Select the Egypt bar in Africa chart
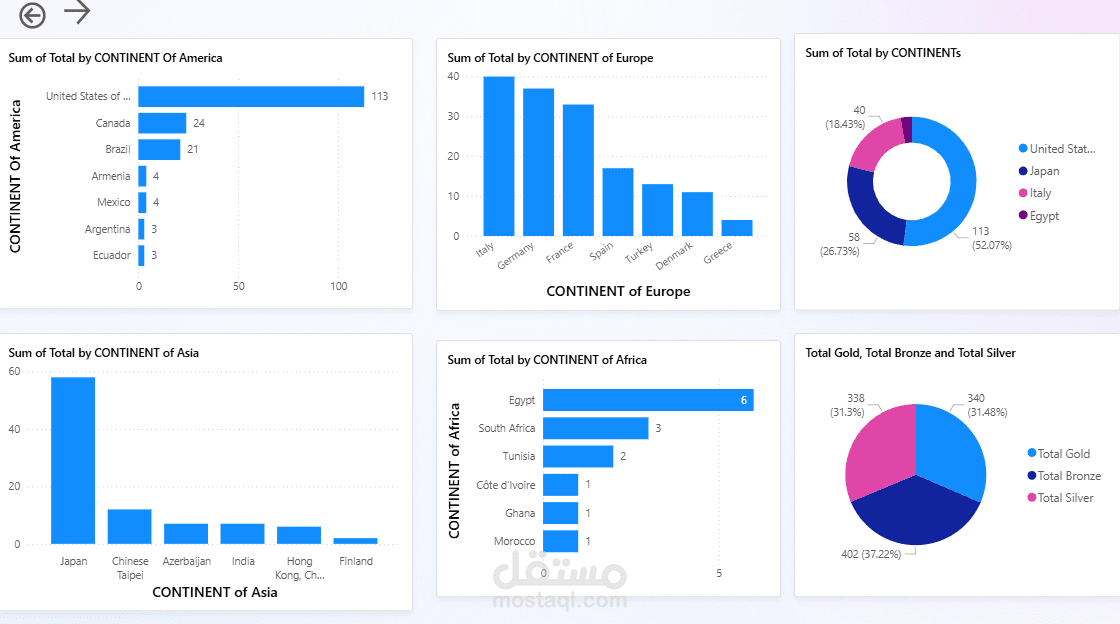Viewport: 1120px width, 624px height. coord(648,400)
